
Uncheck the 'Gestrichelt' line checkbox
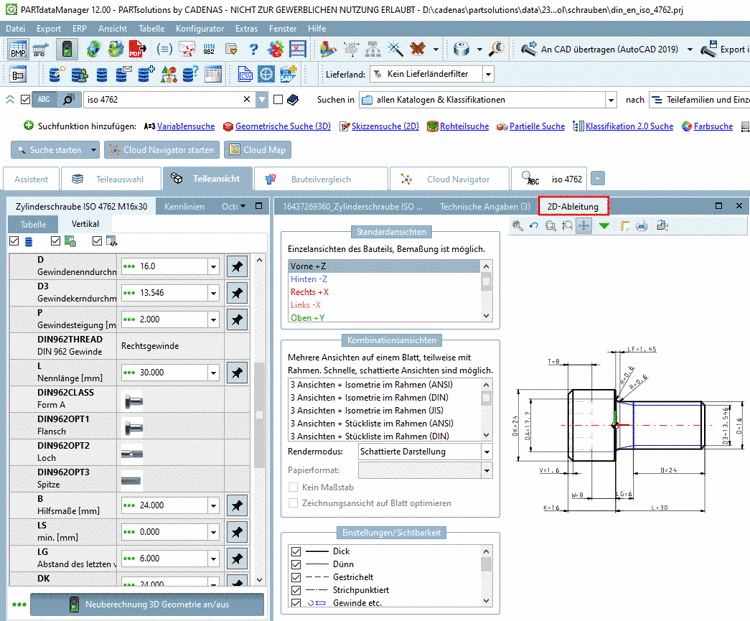click(x=295, y=577)
